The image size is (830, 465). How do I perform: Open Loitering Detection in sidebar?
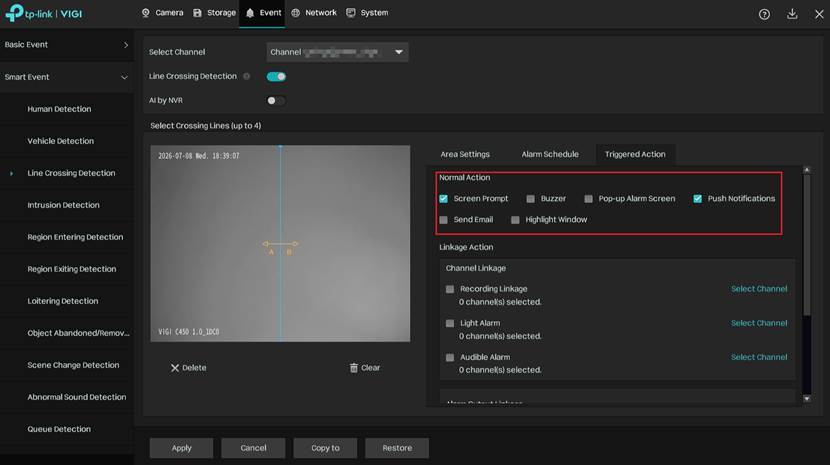click(x=67, y=301)
